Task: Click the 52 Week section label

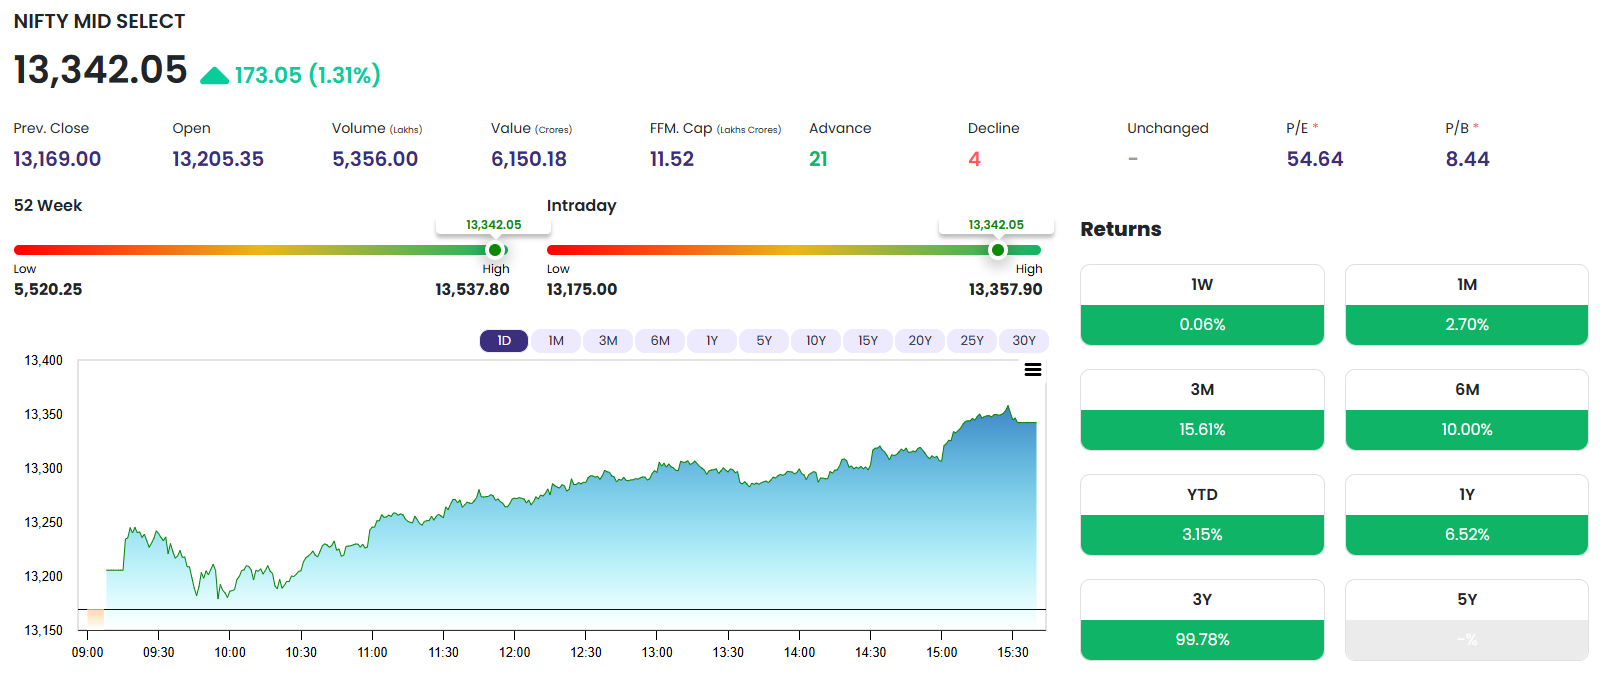Action: 48,205
